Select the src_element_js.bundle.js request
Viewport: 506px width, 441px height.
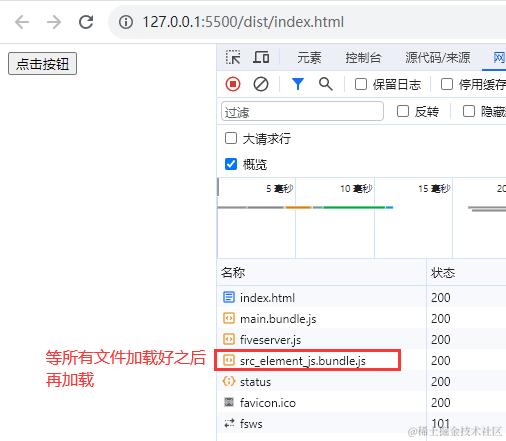pyautogui.click(x=362, y=360)
